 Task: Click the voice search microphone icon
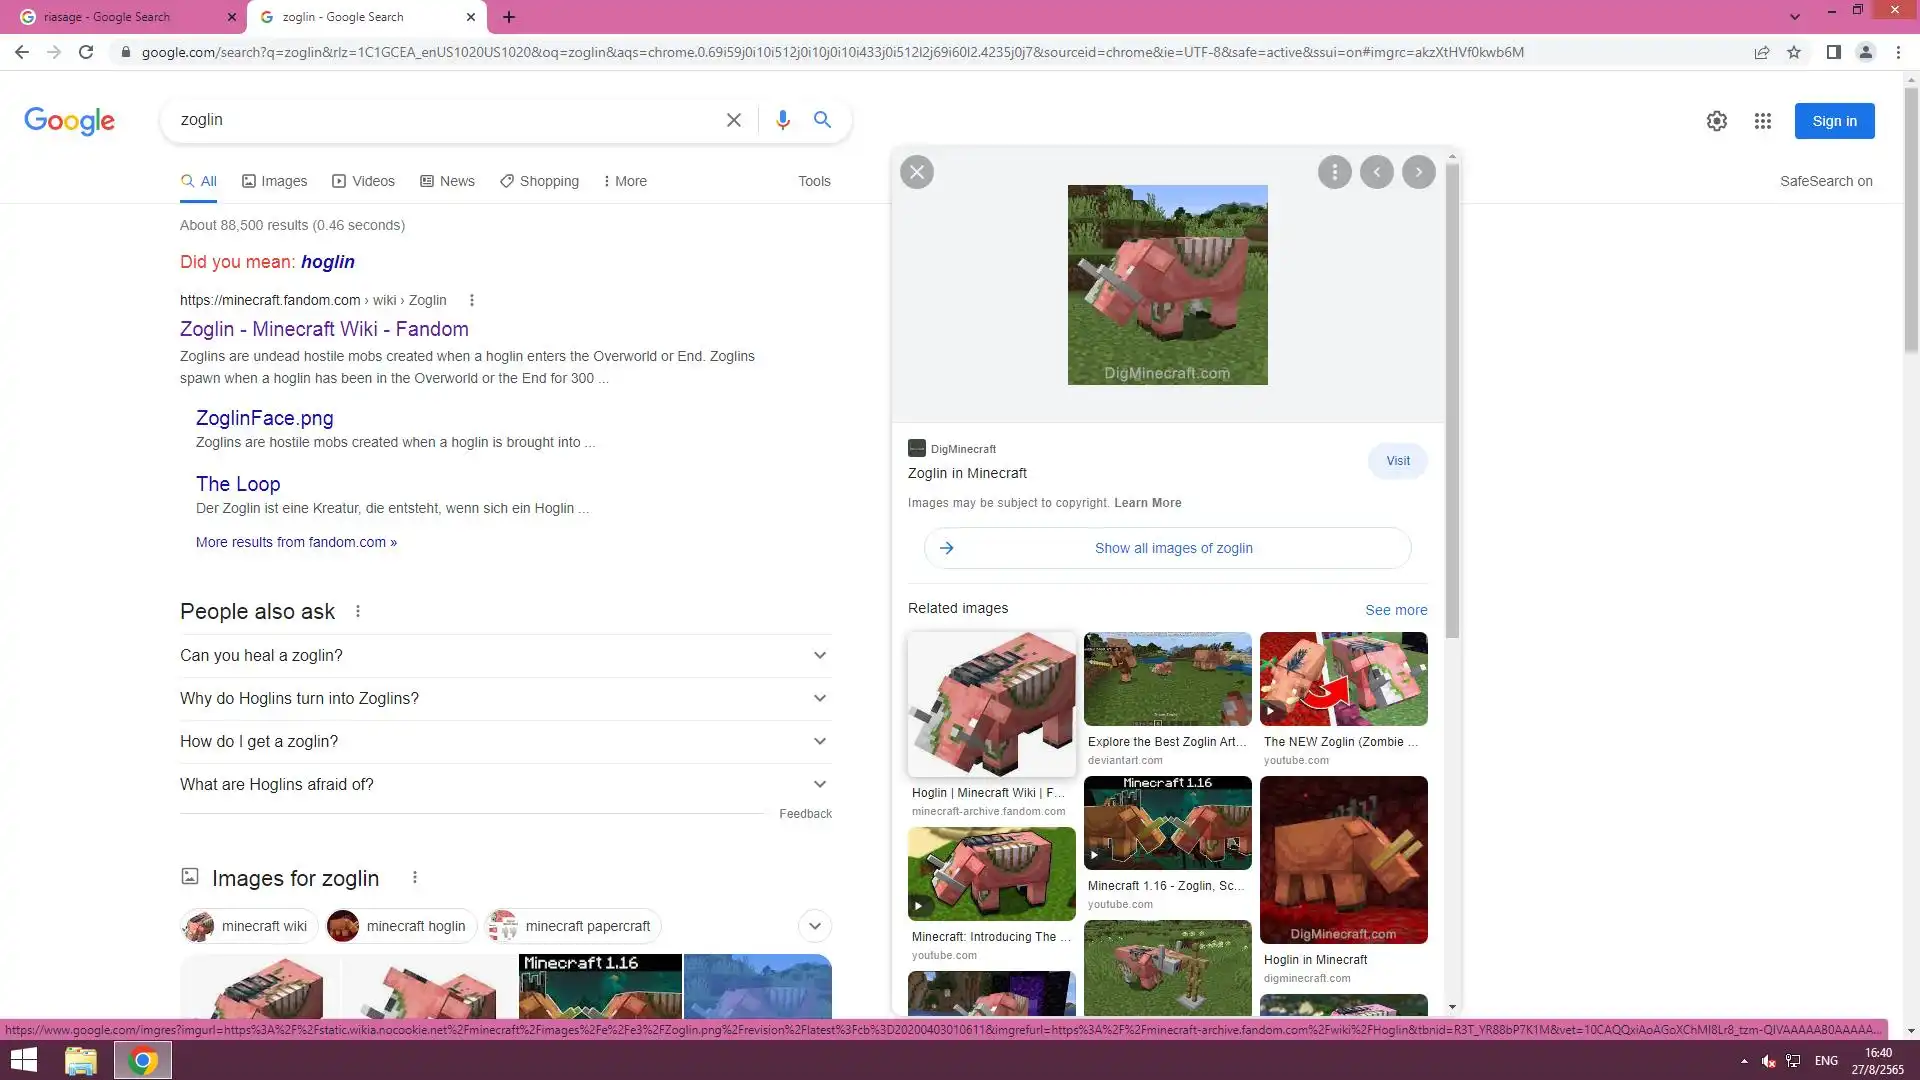click(x=782, y=120)
